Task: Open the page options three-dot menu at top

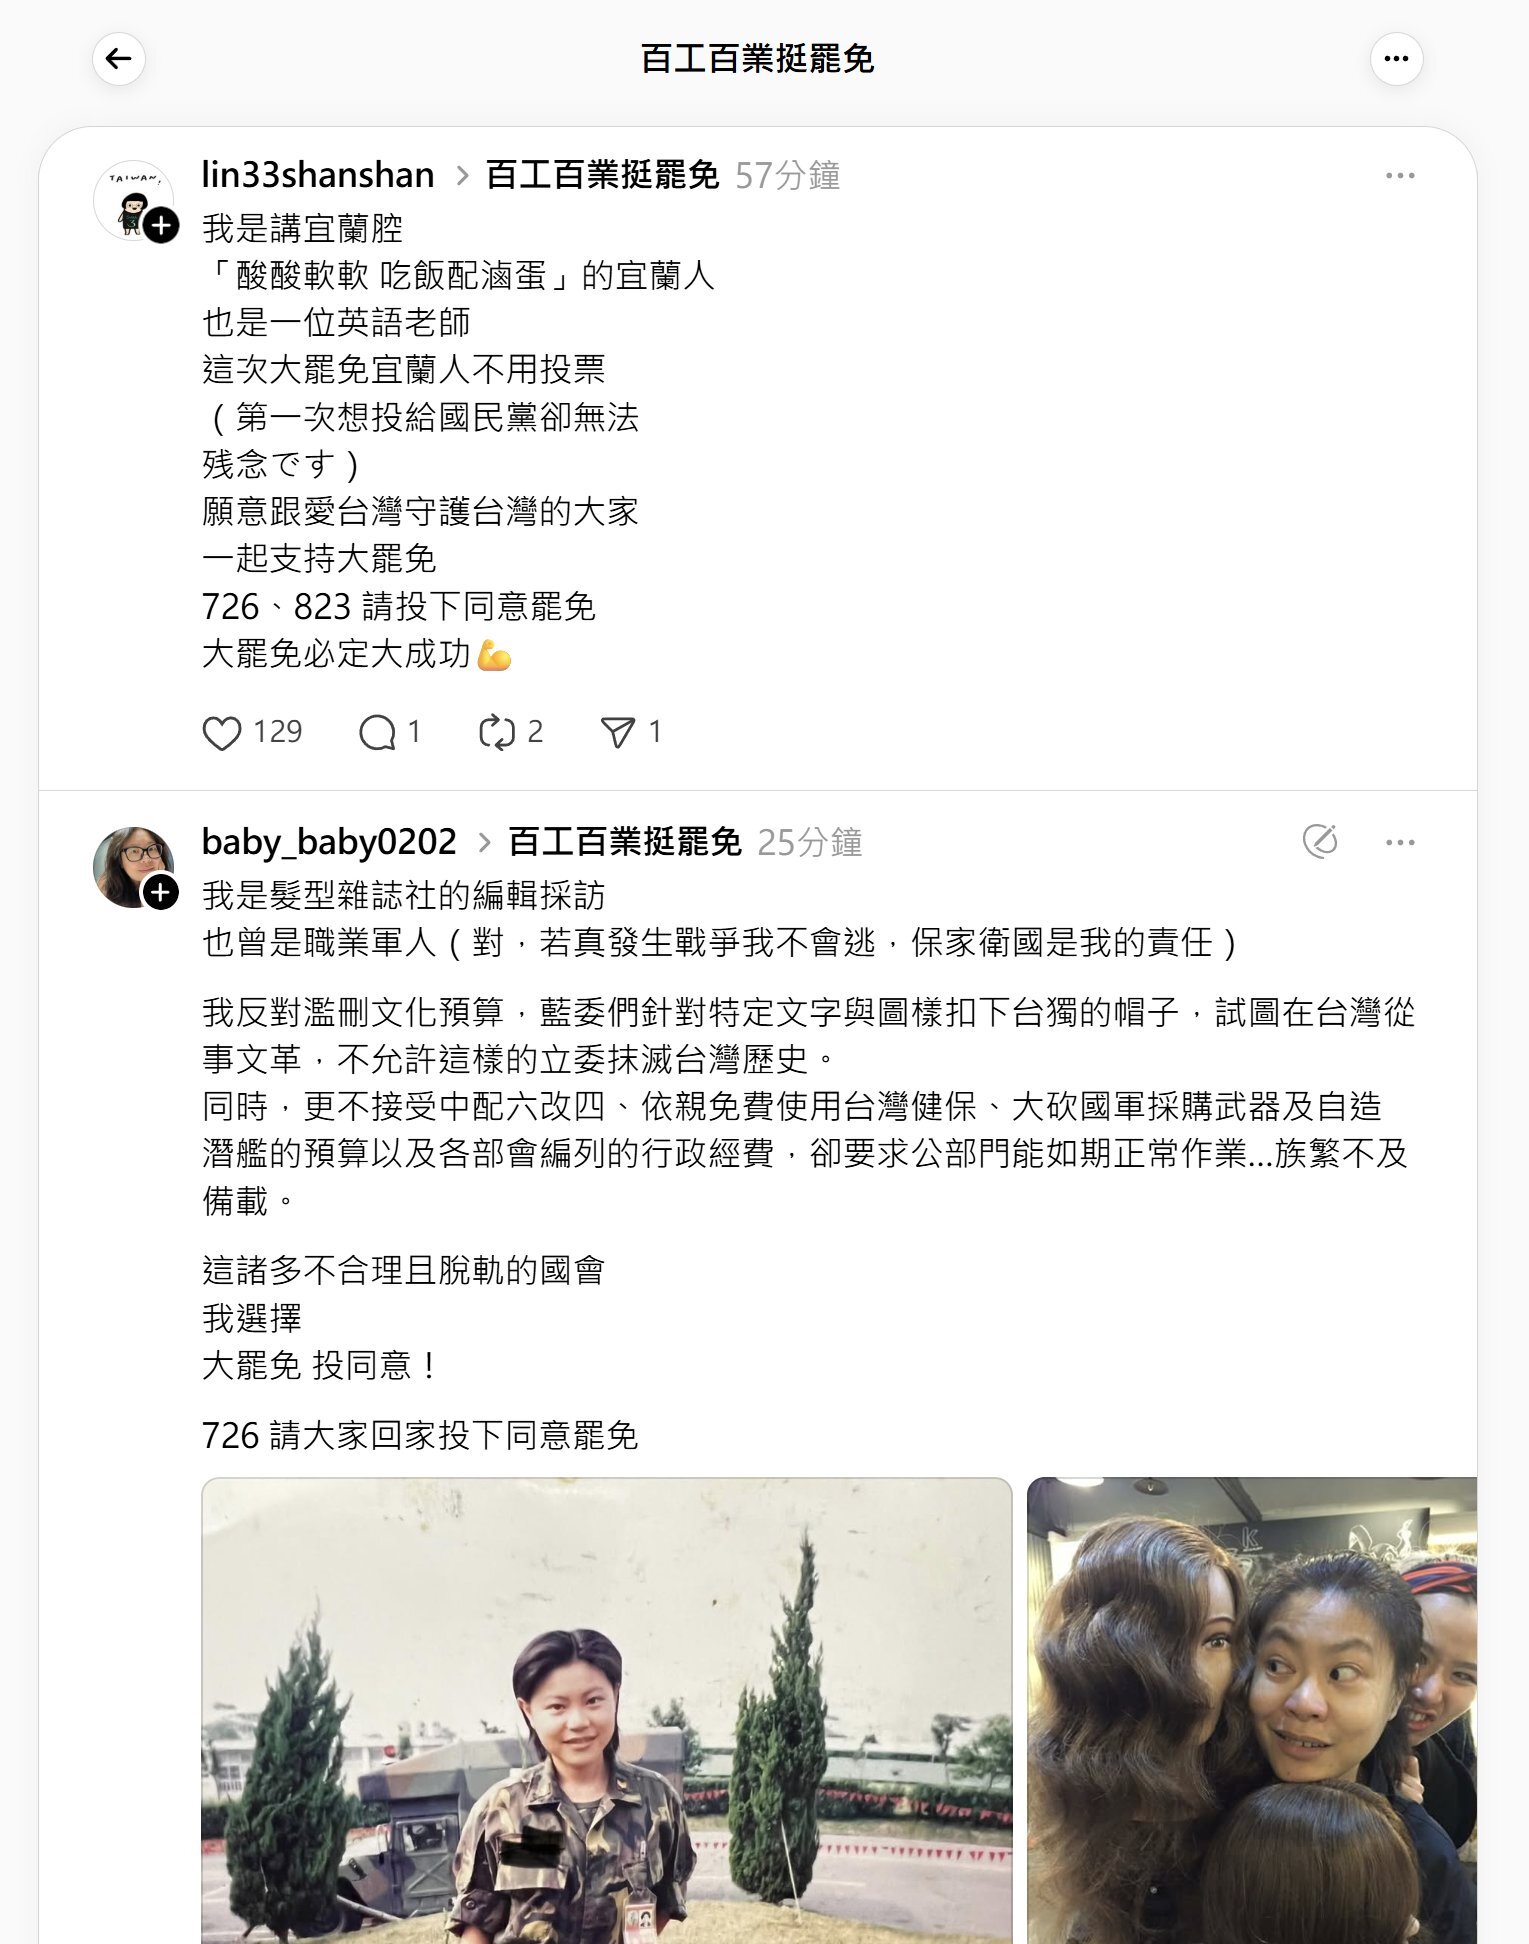Action: (1396, 59)
